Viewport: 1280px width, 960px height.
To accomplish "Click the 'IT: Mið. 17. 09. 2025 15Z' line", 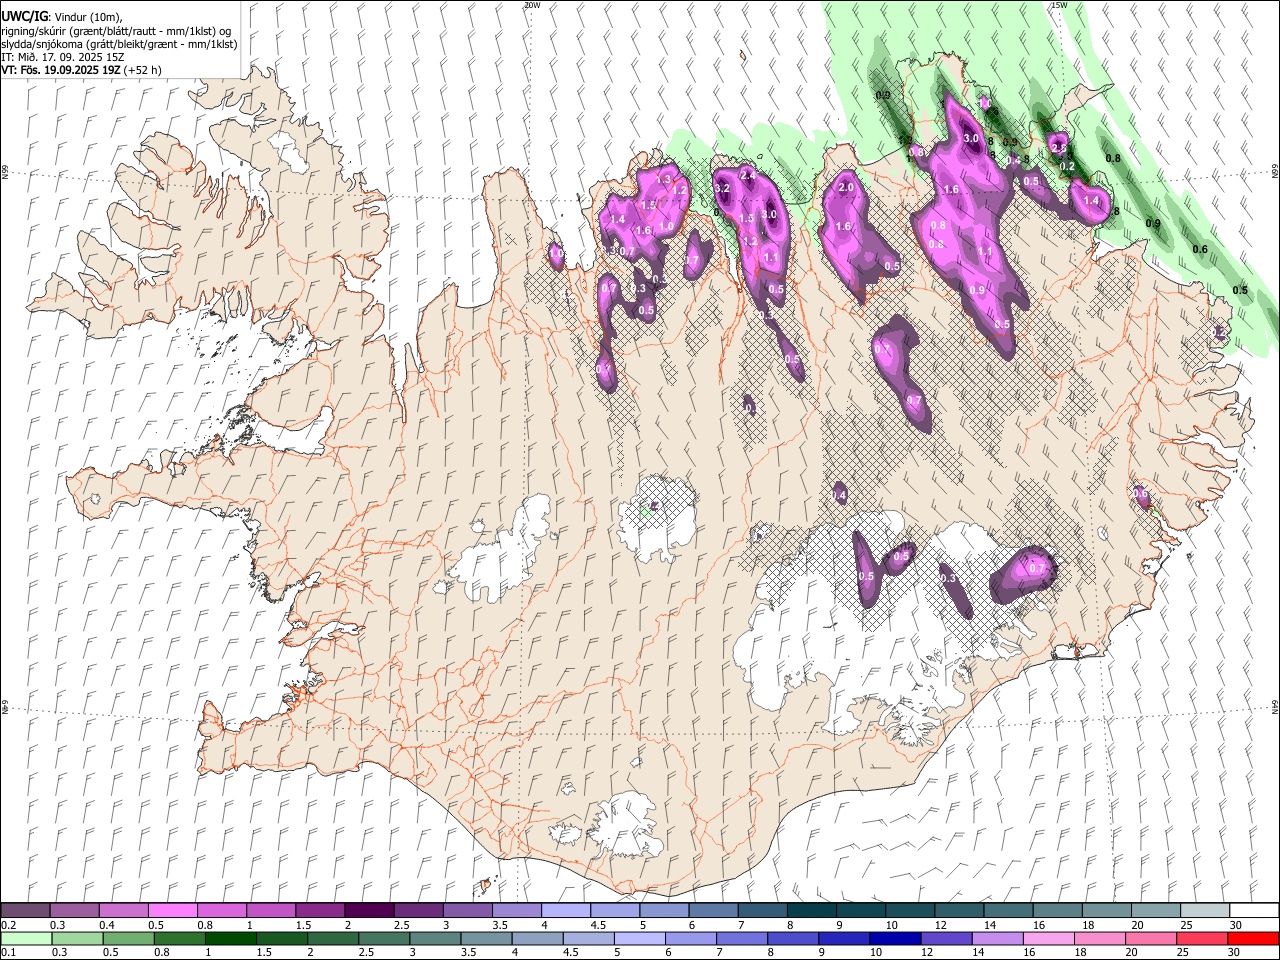I will [63, 57].
